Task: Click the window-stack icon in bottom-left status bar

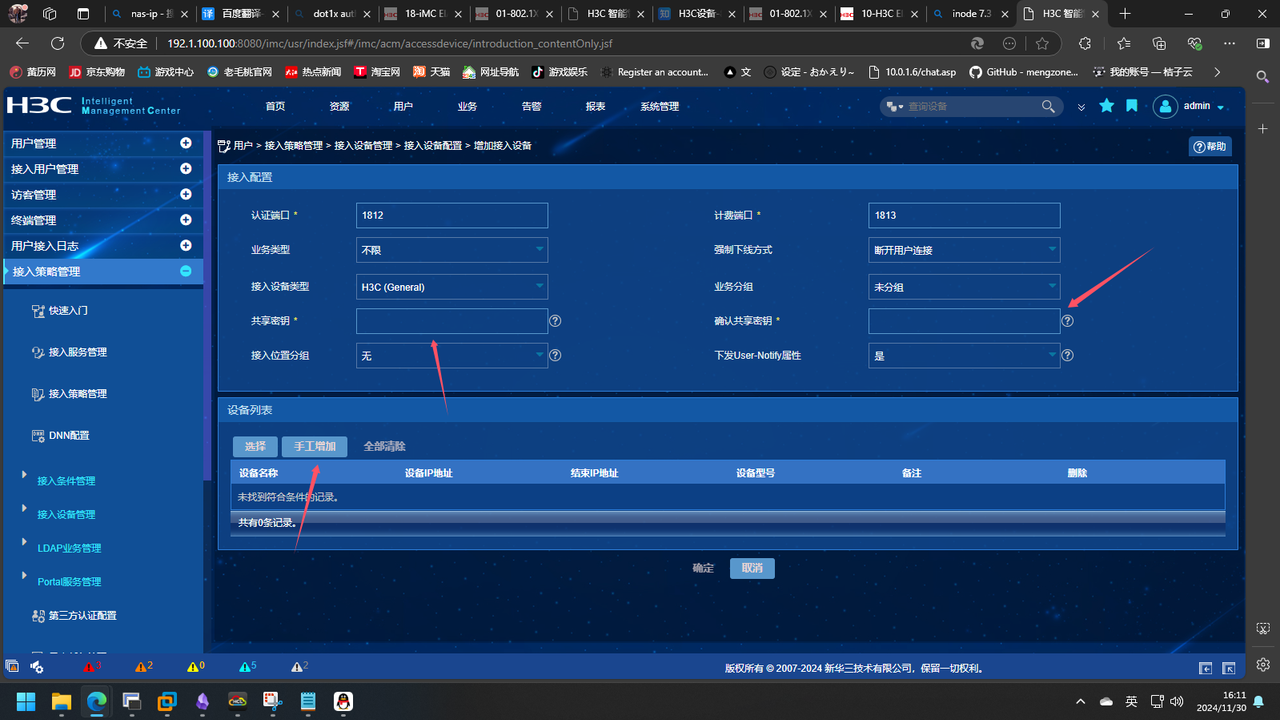Action: (x=12, y=666)
